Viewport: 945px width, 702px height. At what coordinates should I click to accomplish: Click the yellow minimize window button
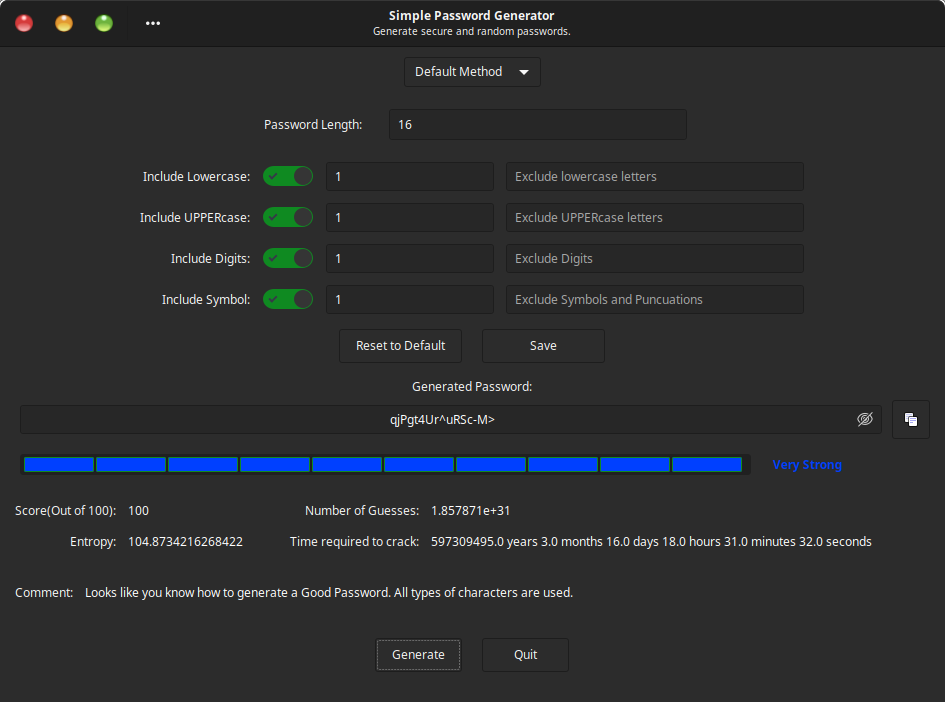click(x=64, y=23)
